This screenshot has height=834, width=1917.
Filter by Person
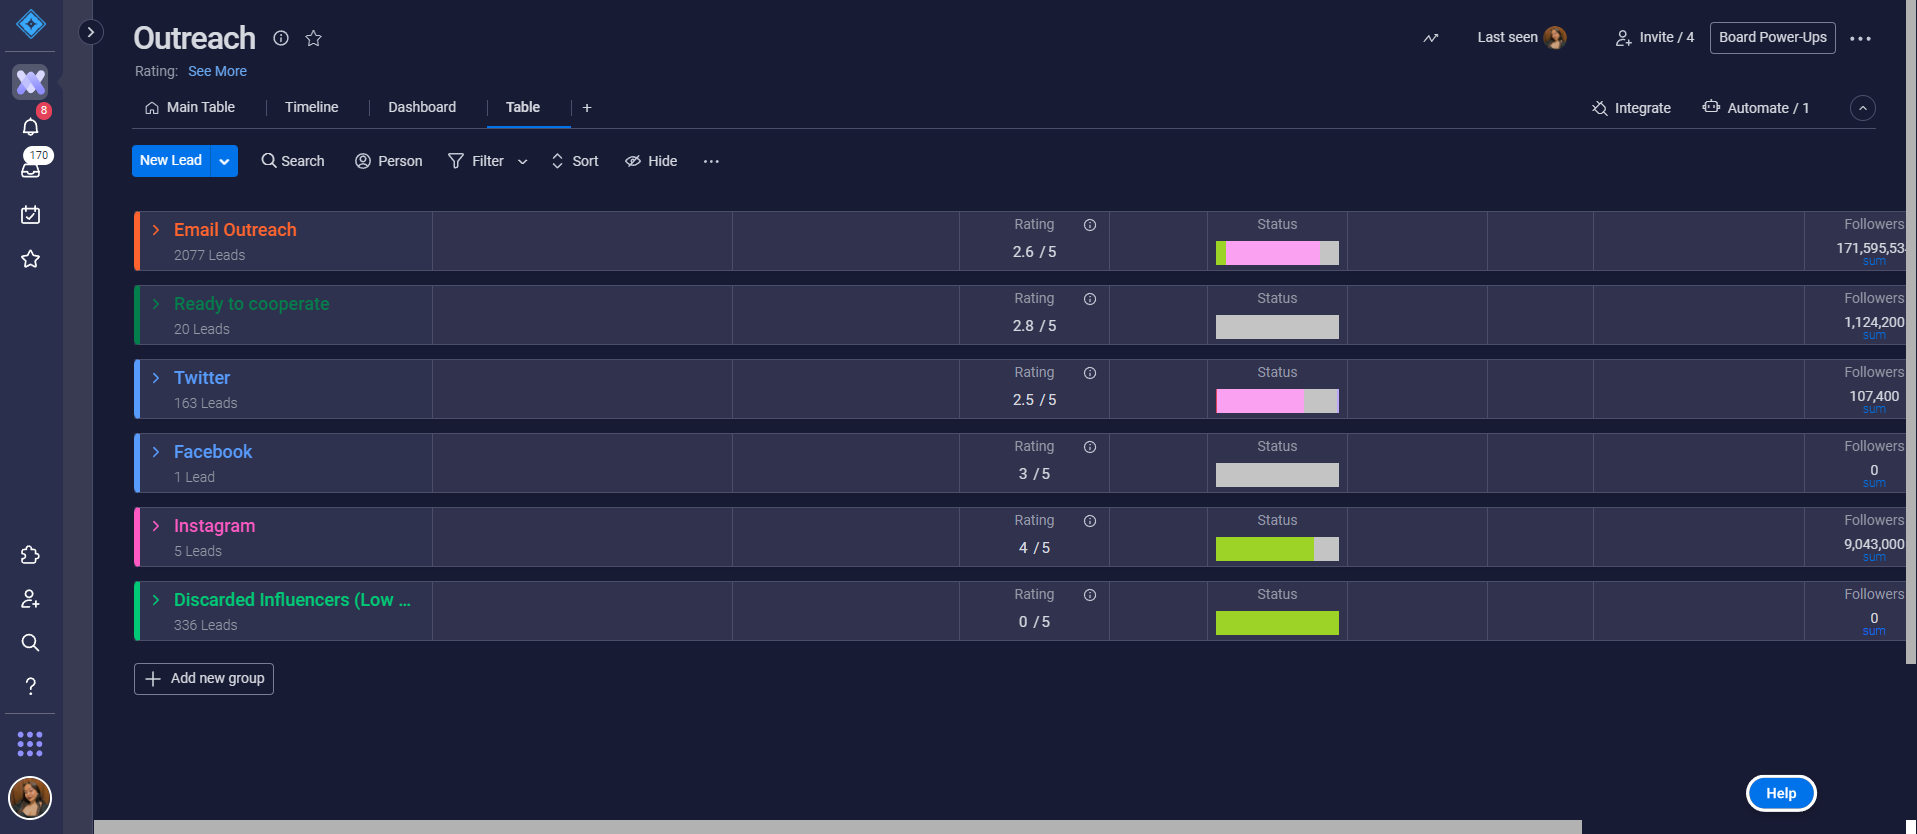coord(389,161)
